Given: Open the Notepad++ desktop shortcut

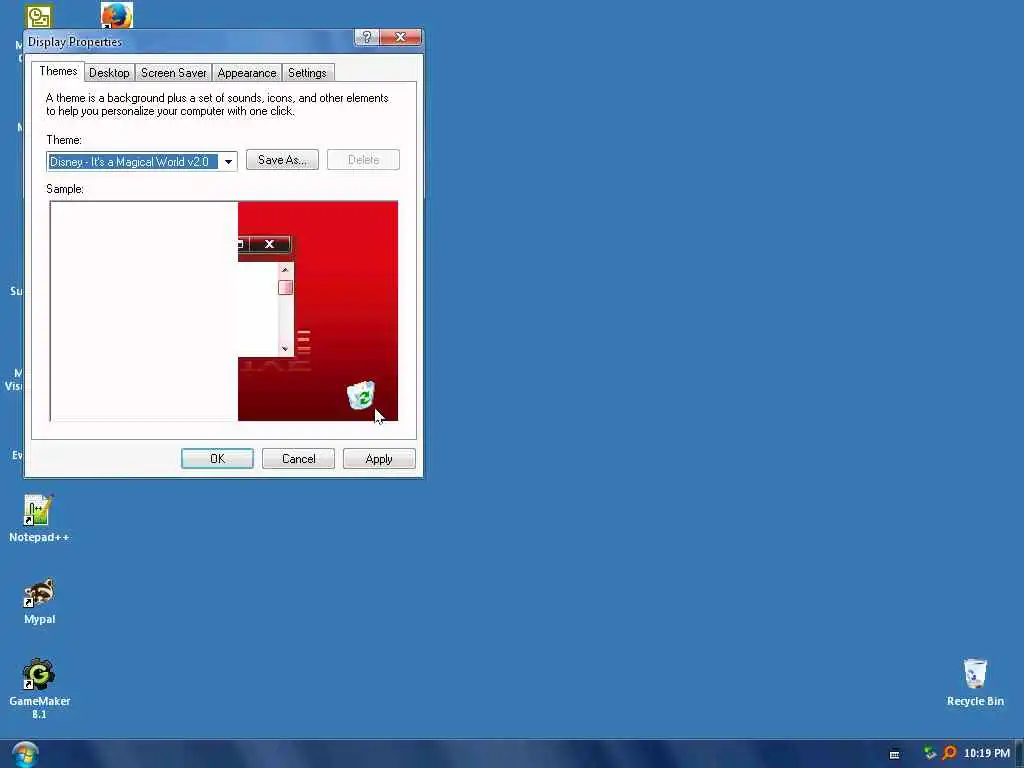Looking at the screenshot, I should (39, 511).
